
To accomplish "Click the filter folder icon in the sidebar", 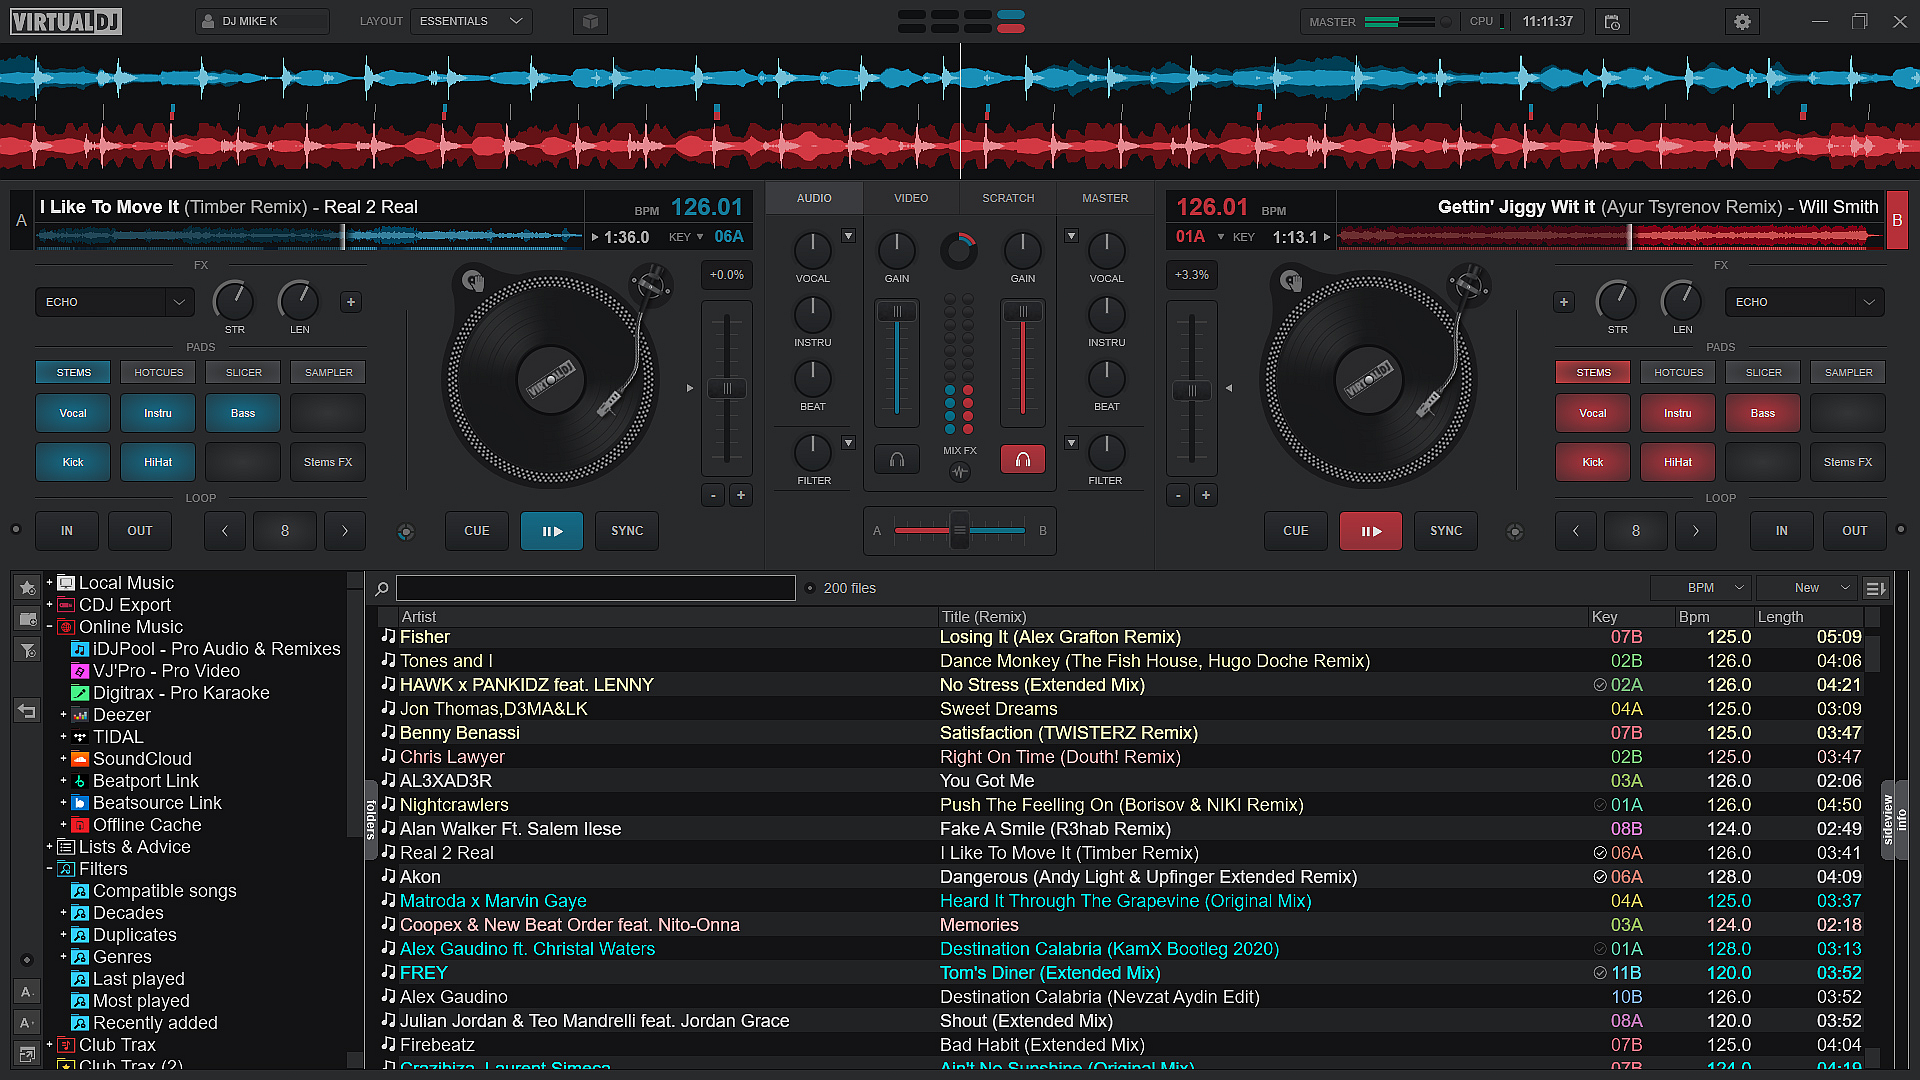I will point(26,650).
